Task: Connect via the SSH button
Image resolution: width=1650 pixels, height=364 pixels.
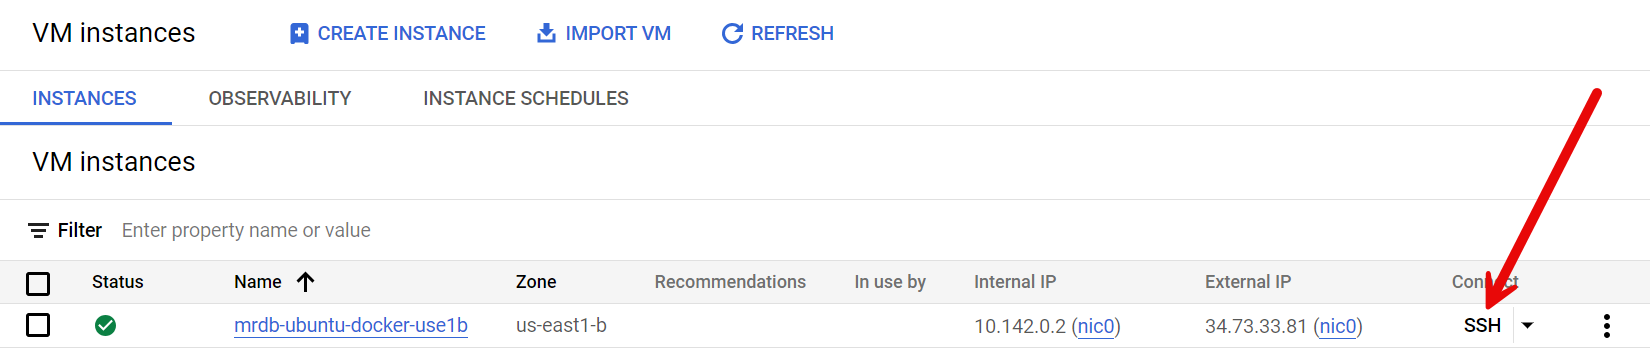Action: pos(1482,326)
